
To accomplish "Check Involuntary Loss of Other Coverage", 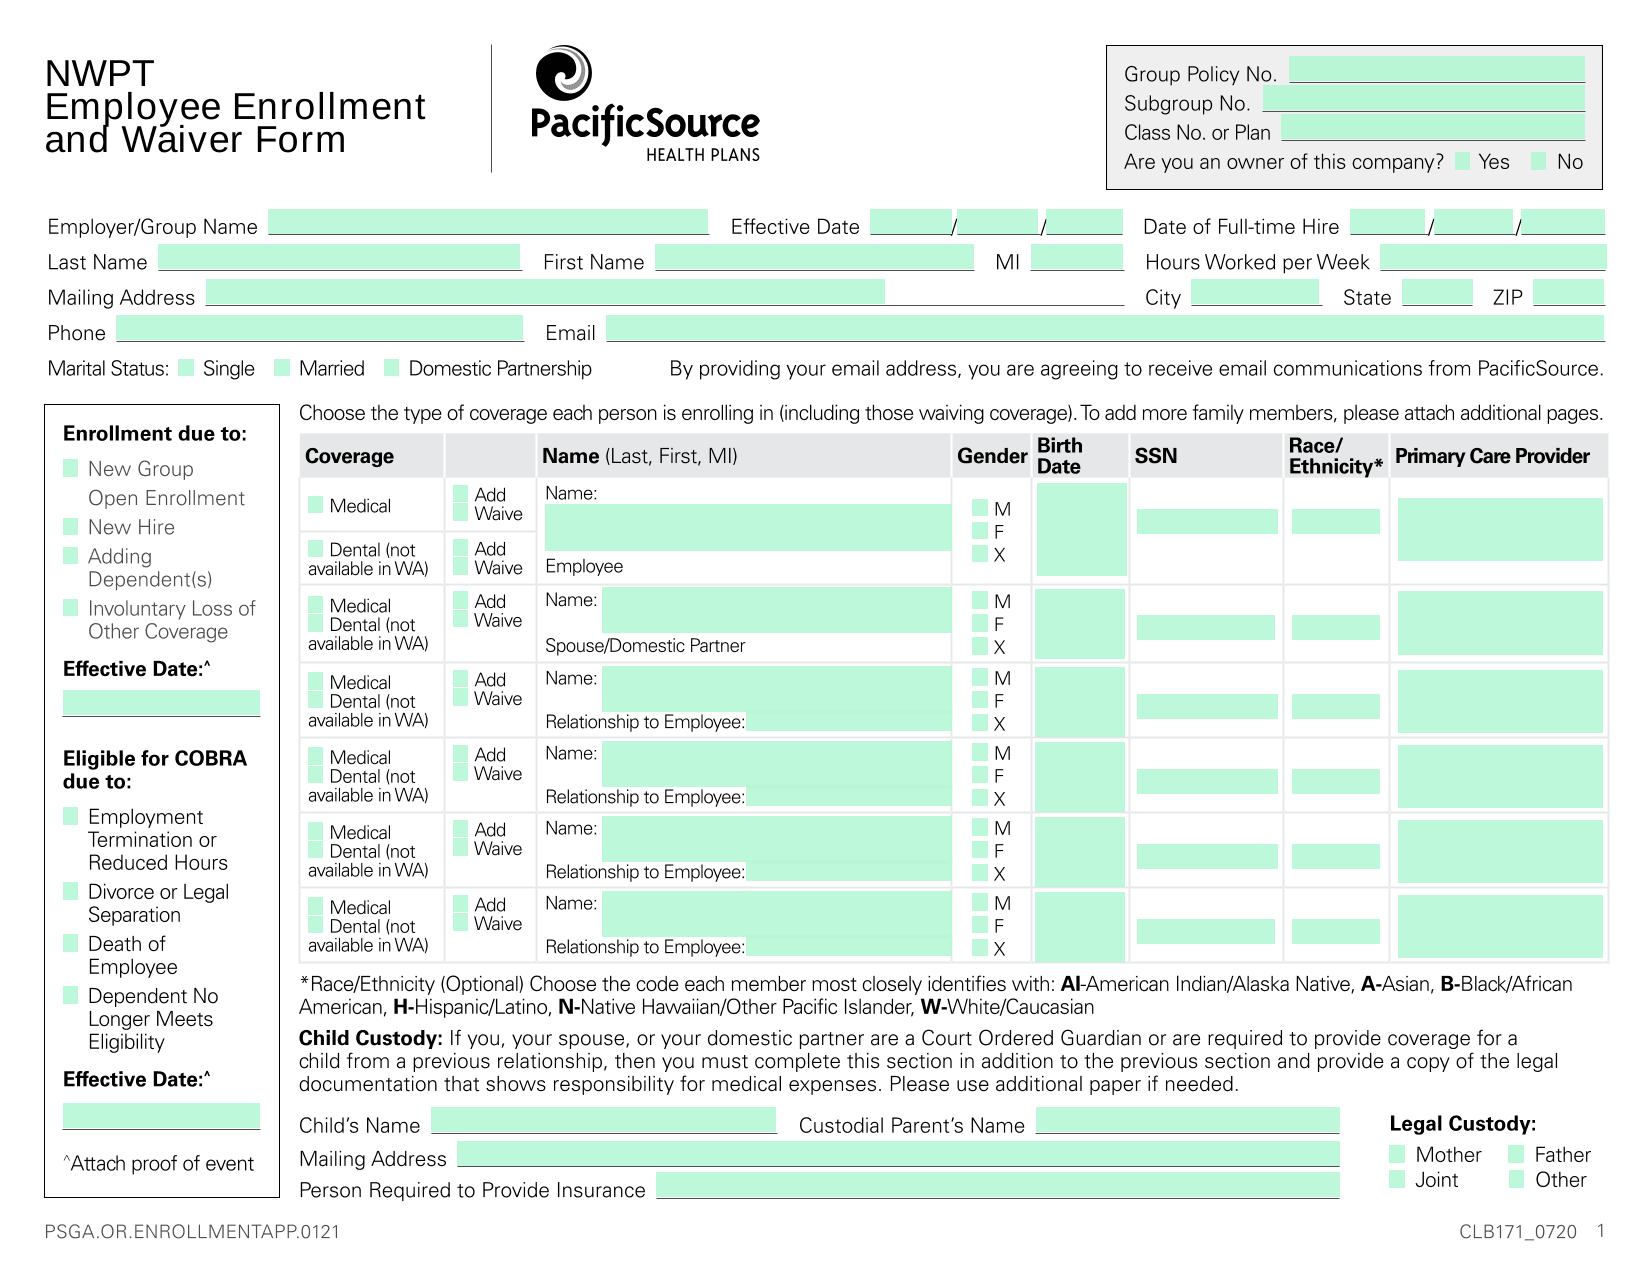I will [x=71, y=607].
